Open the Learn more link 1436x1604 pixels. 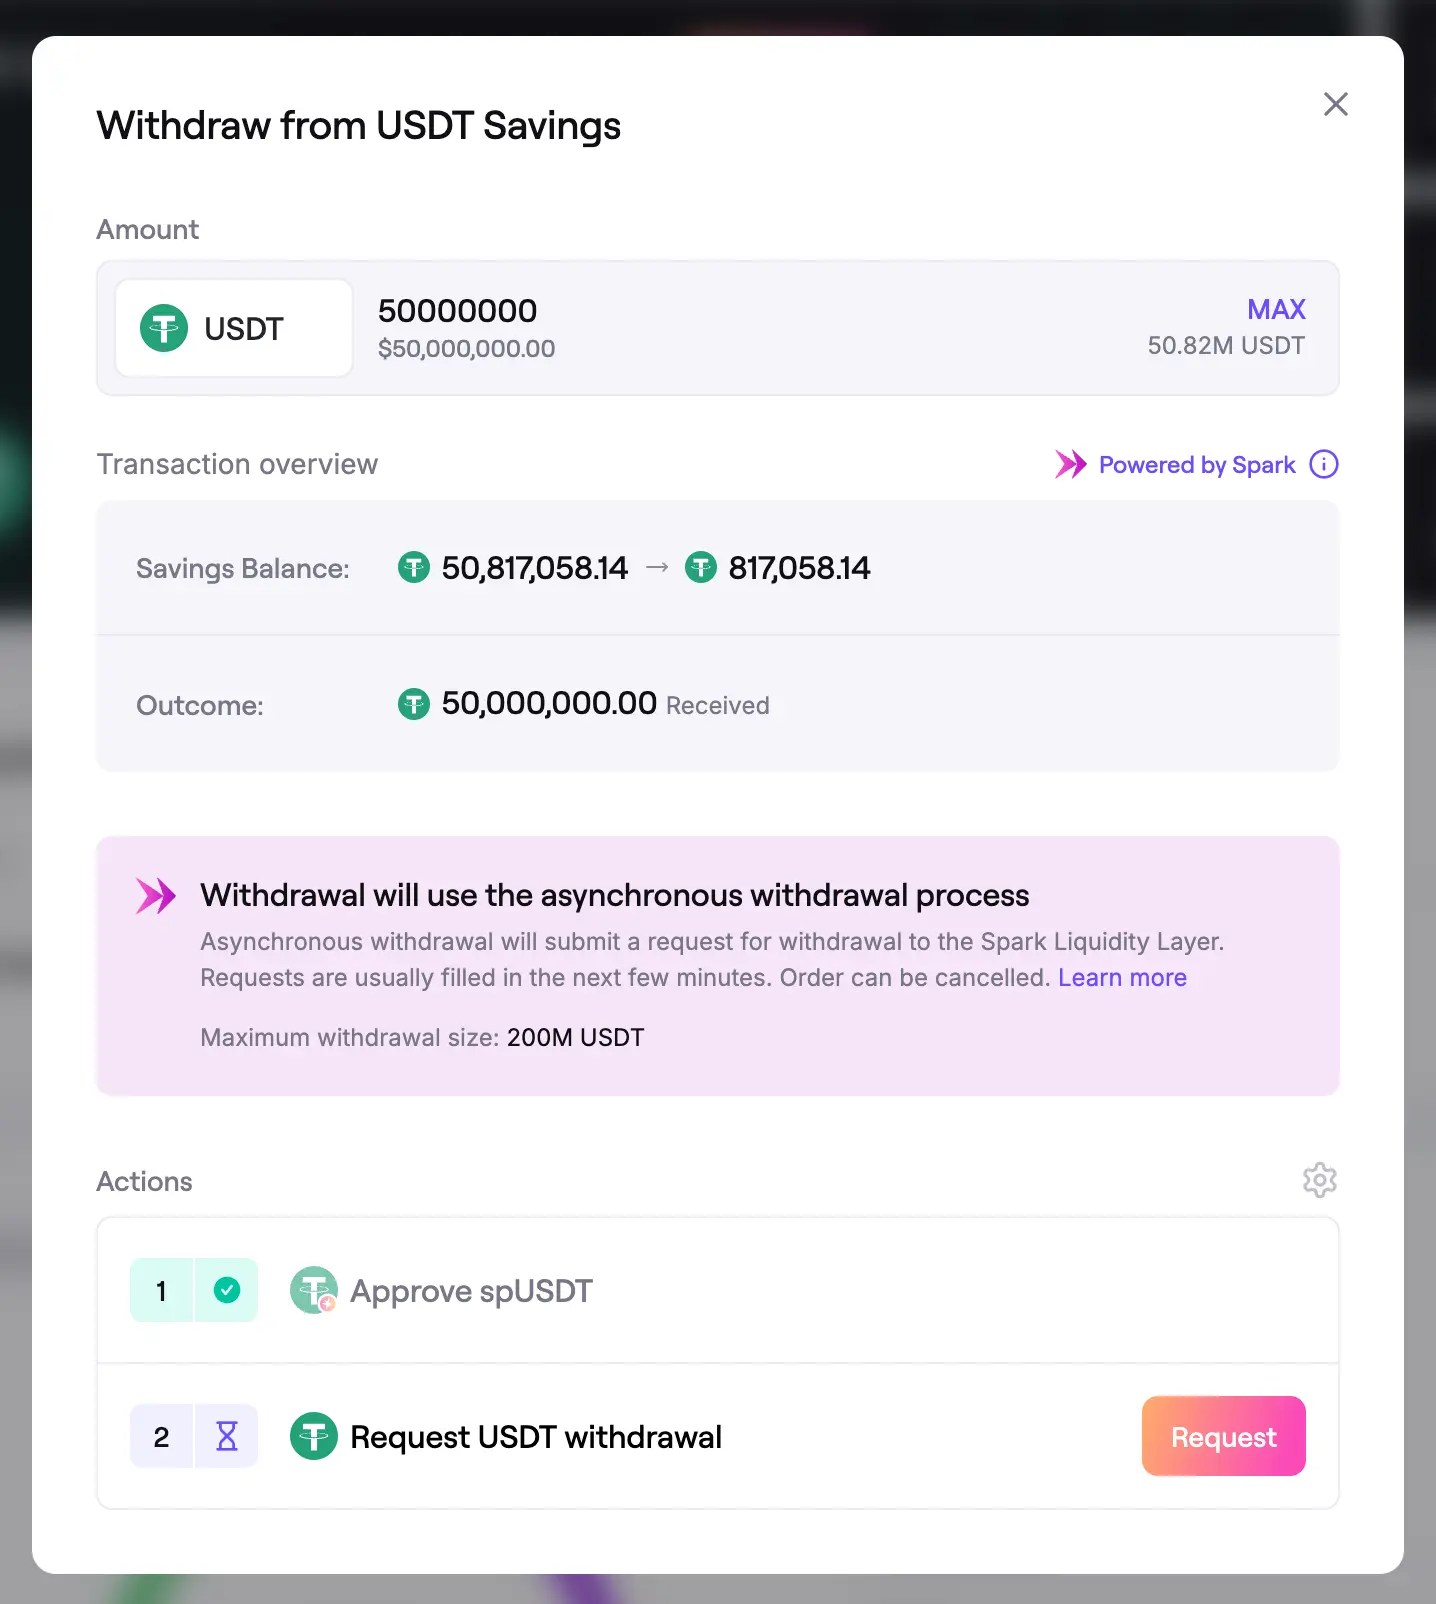1122,977
